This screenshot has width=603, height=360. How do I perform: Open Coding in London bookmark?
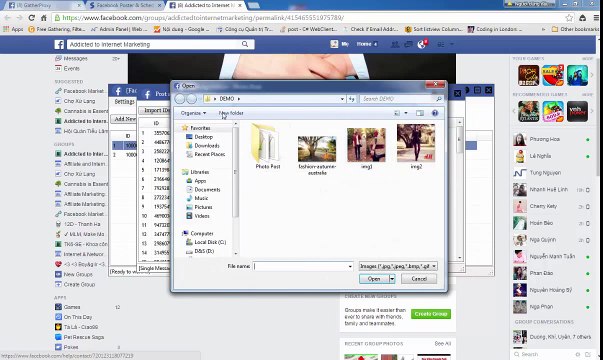[x=495, y=29]
